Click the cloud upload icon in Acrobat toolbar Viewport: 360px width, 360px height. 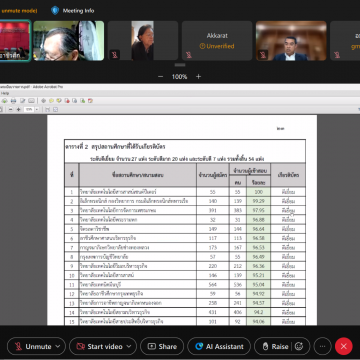point(4,101)
